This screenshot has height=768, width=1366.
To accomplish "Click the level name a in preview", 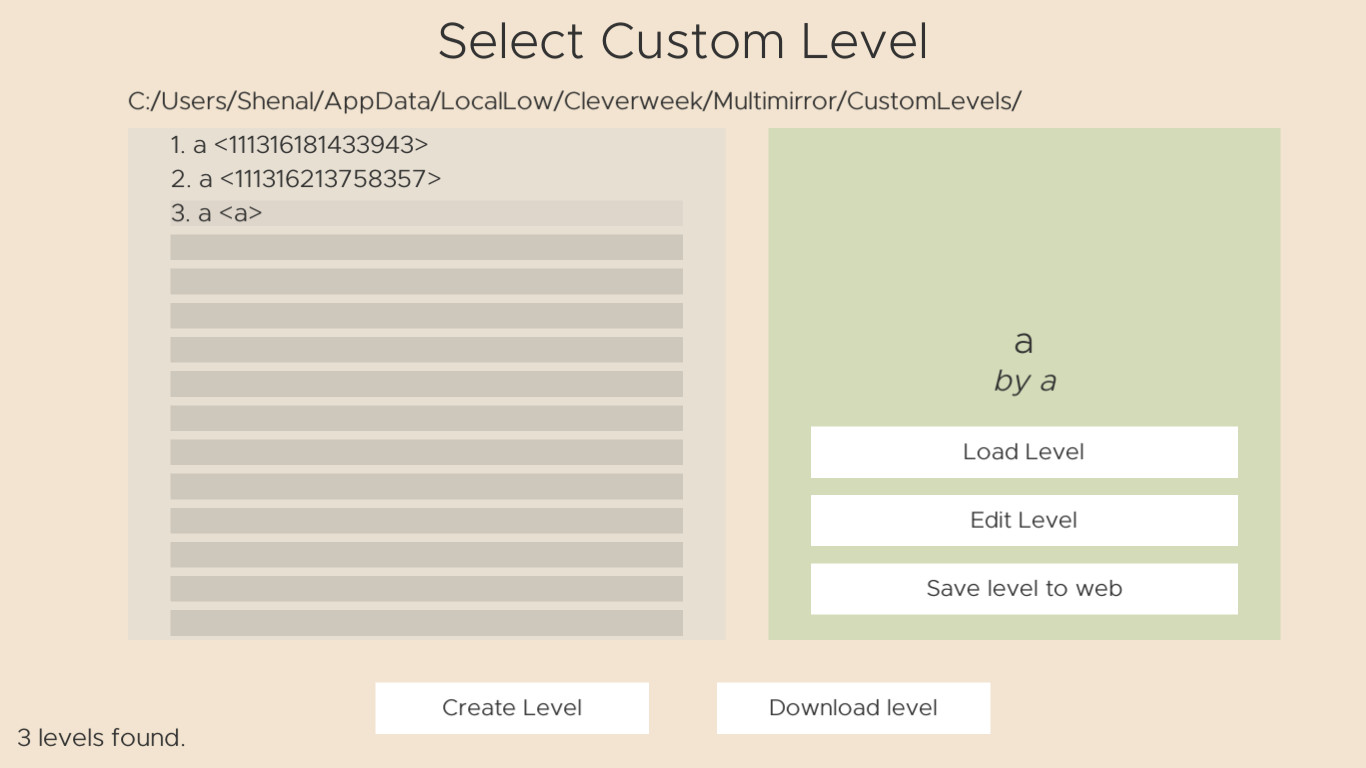I will pyautogui.click(x=1024, y=344).
